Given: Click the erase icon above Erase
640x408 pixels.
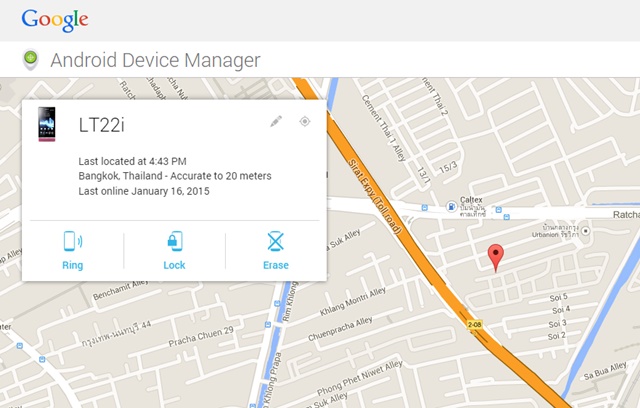Looking at the screenshot, I should click(275, 241).
